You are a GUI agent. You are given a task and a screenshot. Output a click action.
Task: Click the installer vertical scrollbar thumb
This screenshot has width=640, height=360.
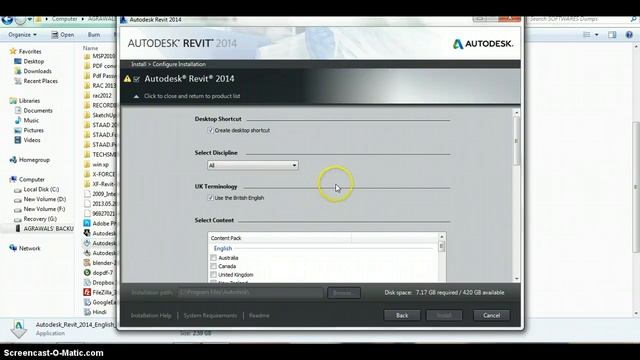point(517,141)
